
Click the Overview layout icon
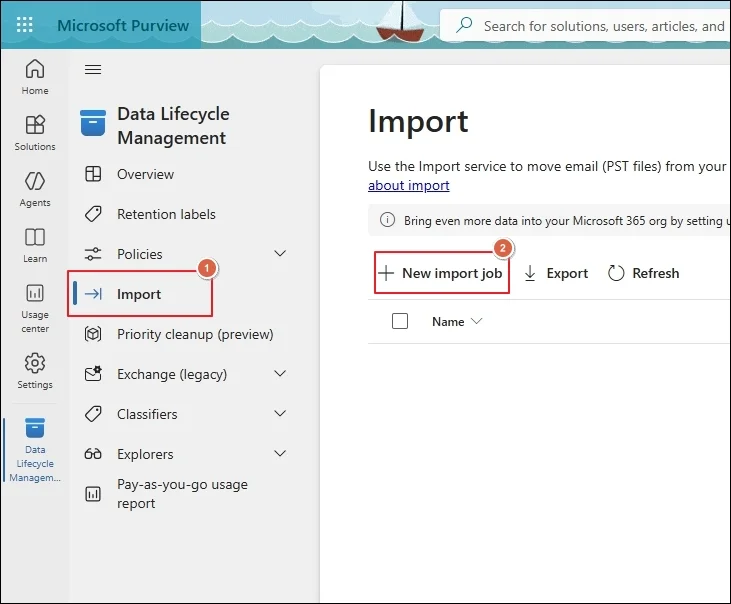pos(93,174)
